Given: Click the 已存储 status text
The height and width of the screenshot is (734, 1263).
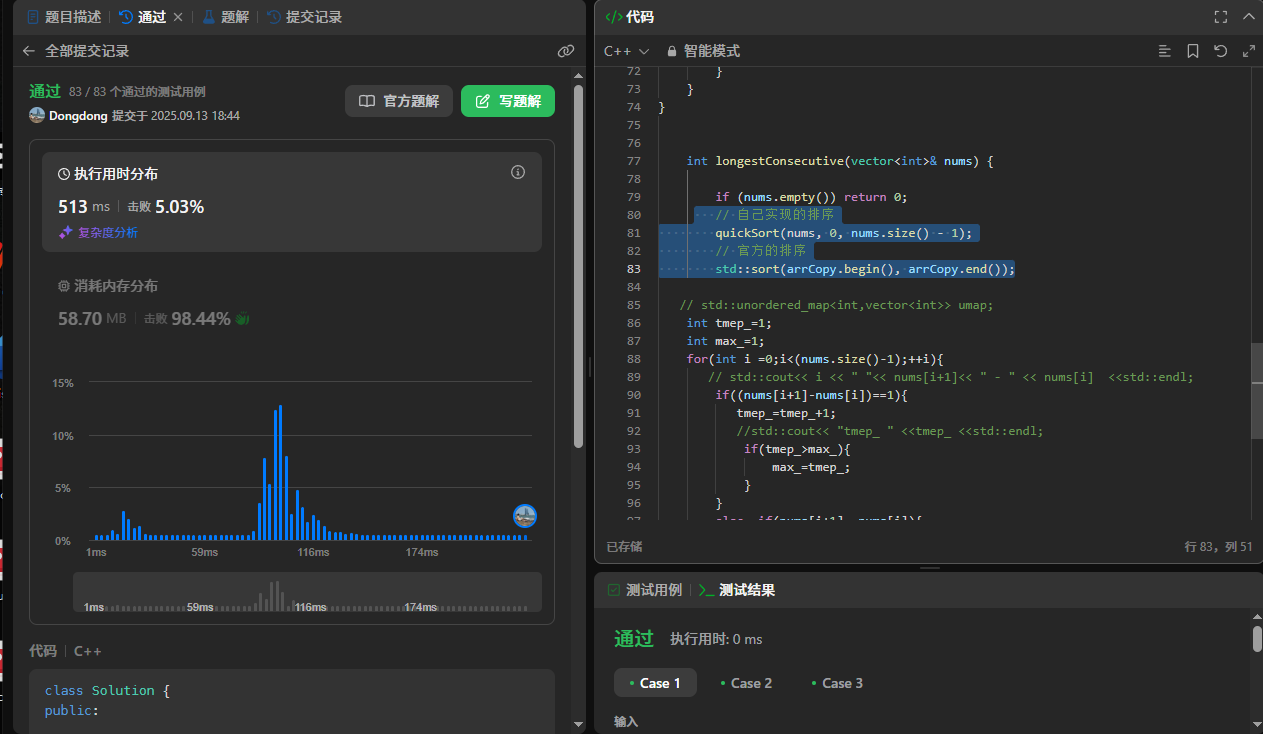Looking at the screenshot, I should tap(624, 547).
